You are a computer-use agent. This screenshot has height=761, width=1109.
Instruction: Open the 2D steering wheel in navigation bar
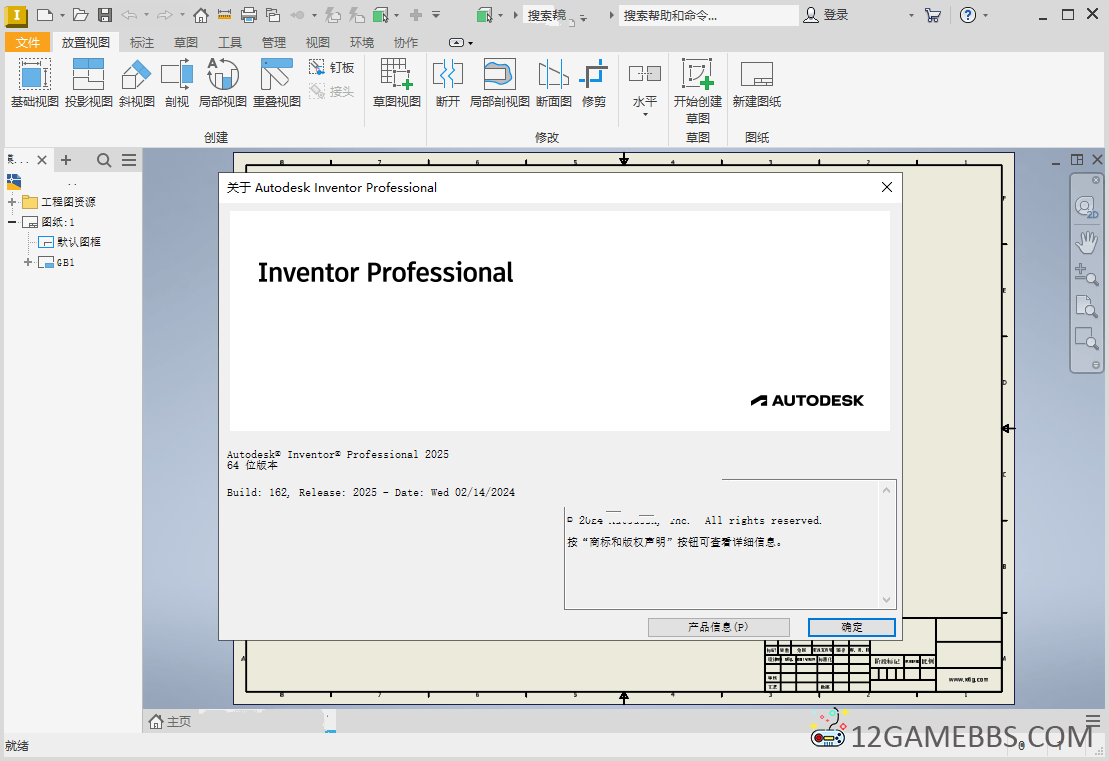coord(1086,207)
